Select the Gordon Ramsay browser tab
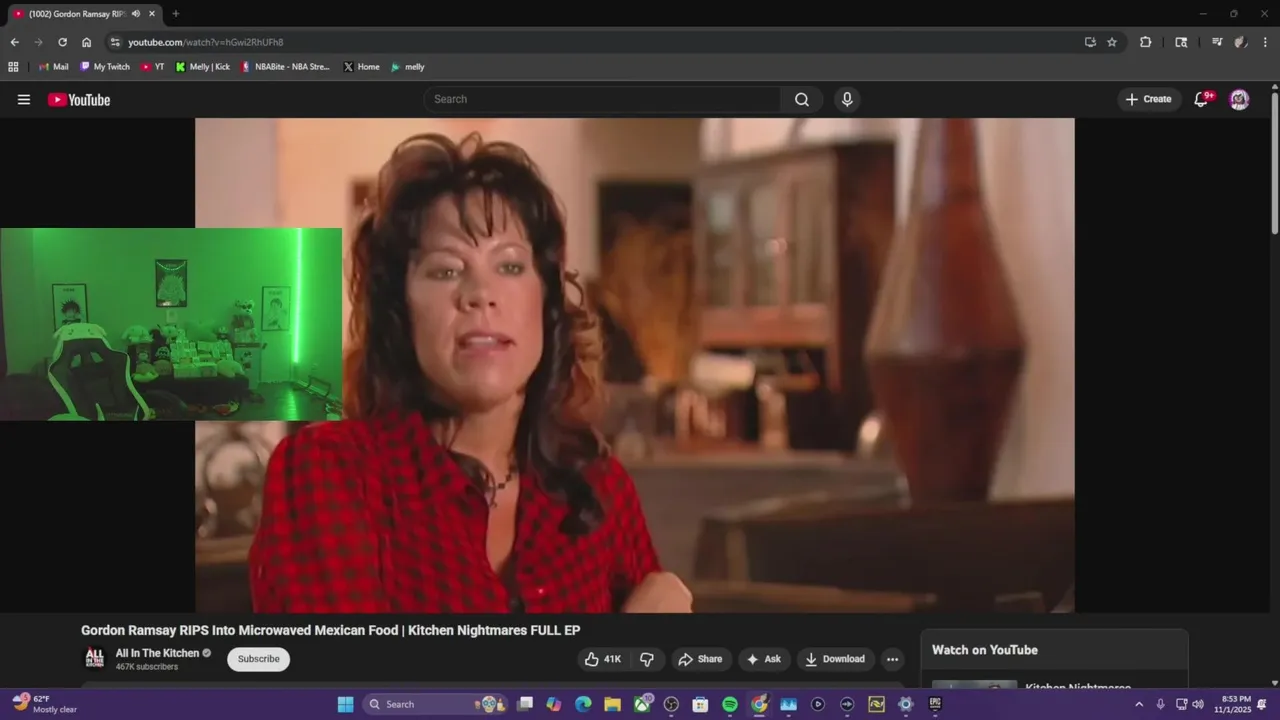This screenshot has height=720, width=1280. pyautogui.click(x=75, y=14)
